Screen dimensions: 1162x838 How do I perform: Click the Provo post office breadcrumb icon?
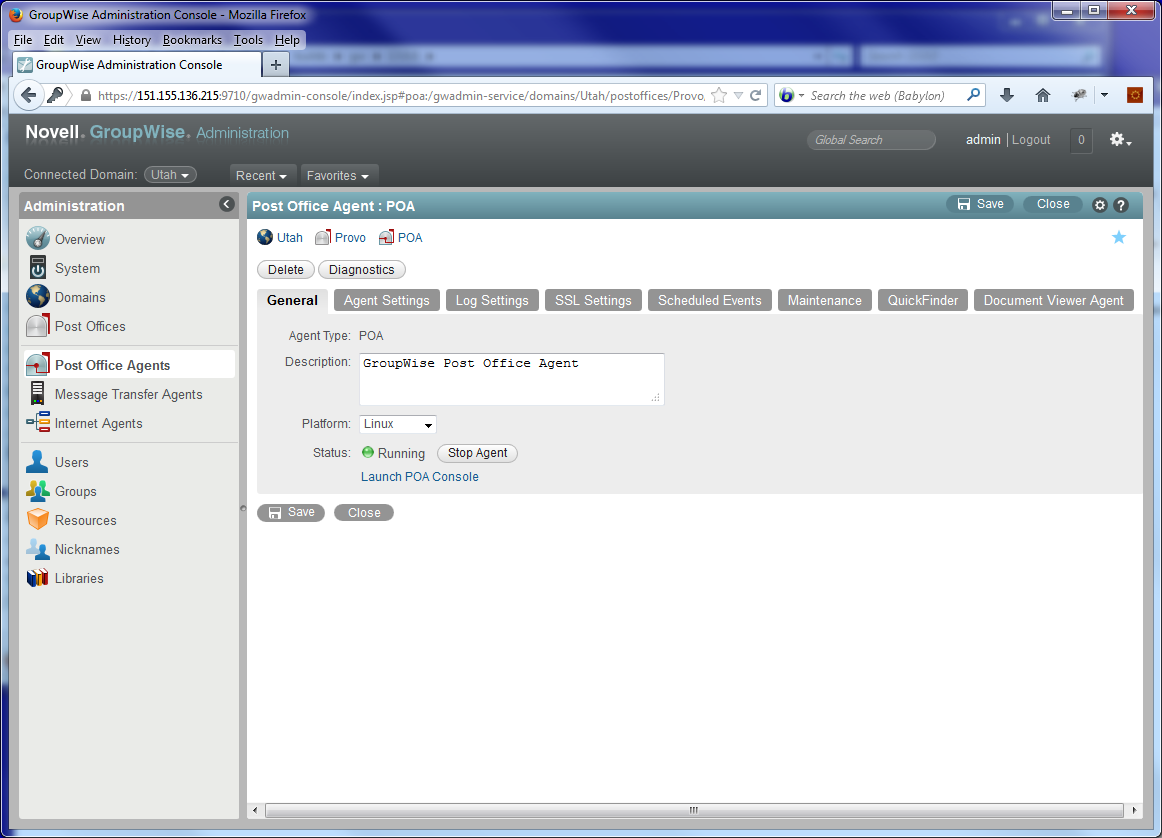pos(322,237)
